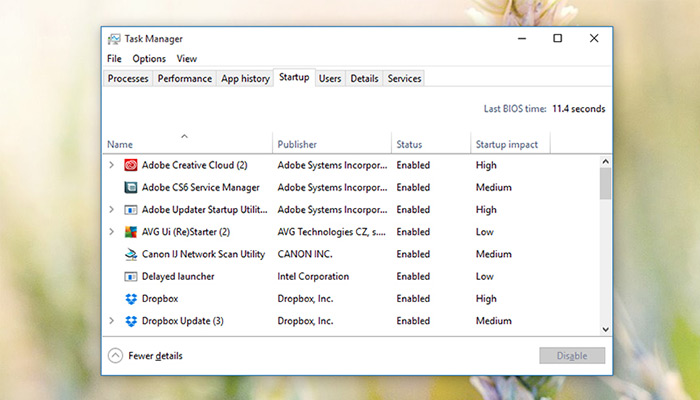Screen dimensions: 700x400
Task: Sort by the Startup impact column header
Action: click(511, 144)
